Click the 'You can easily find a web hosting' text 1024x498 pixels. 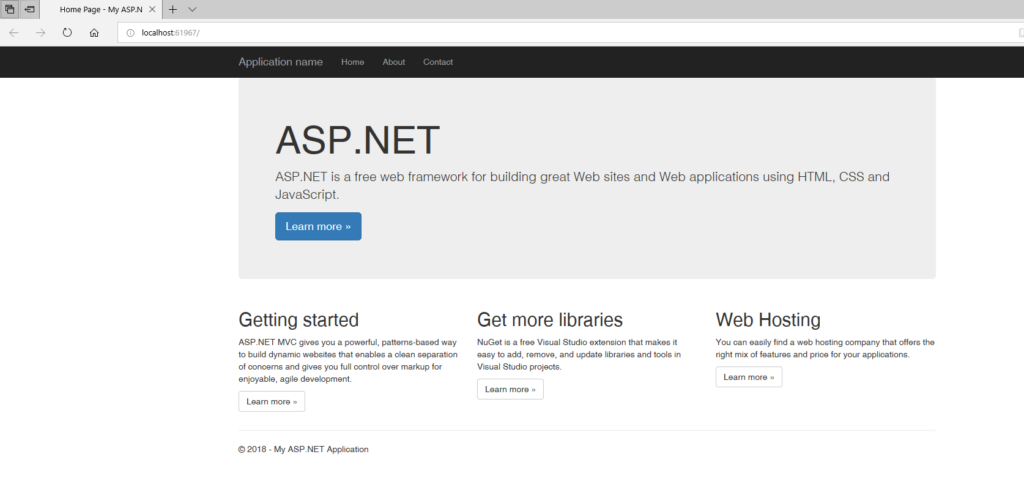[x=825, y=348]
